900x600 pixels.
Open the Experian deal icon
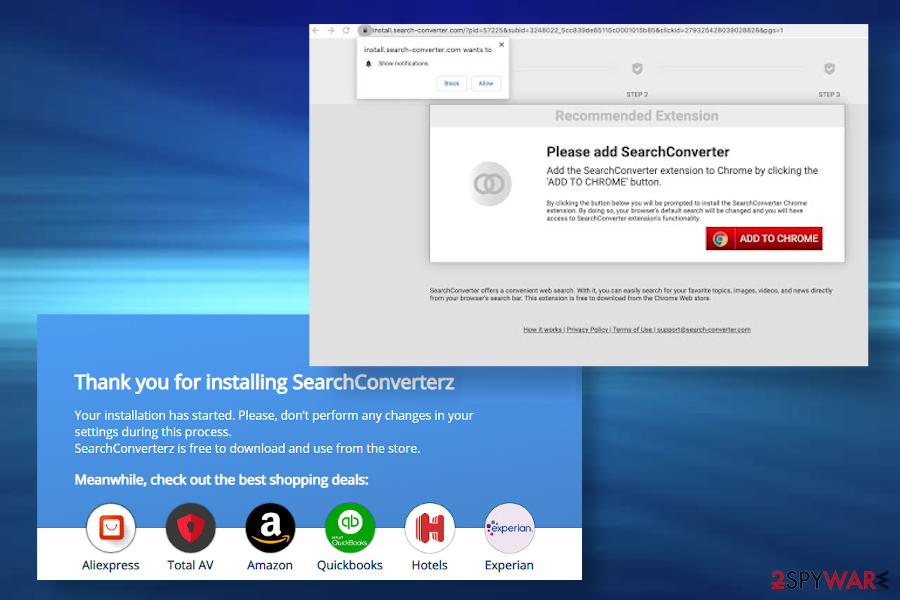coord(510,528)
